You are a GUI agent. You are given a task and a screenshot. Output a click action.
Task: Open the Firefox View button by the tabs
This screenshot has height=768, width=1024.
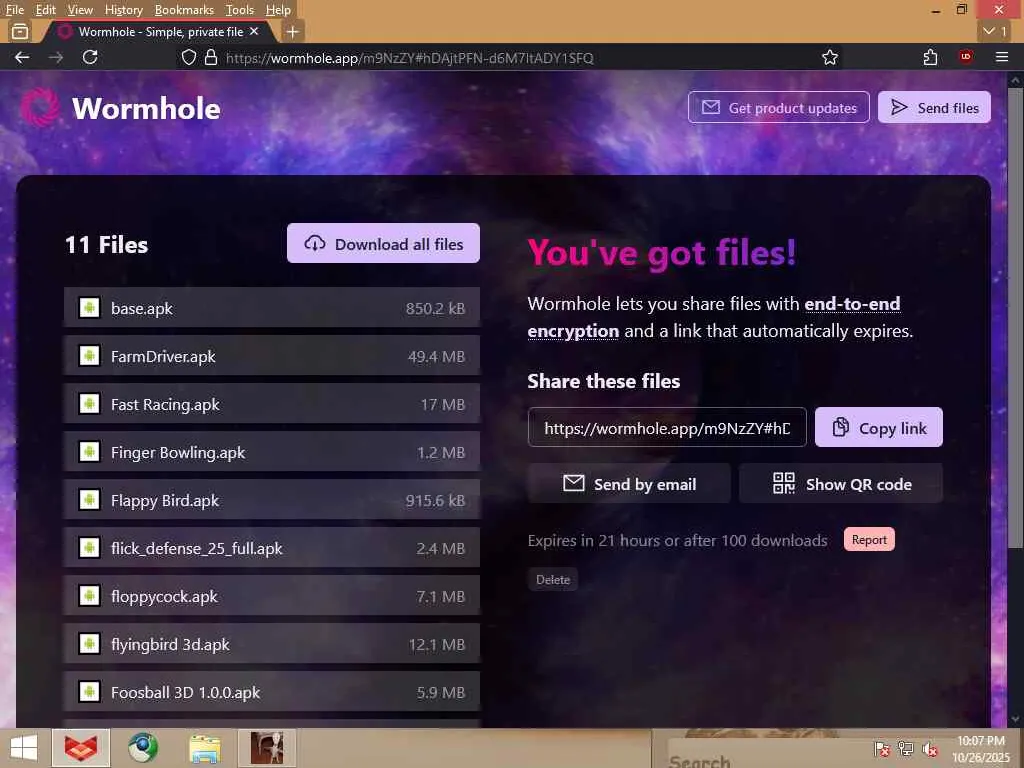tap(20, 31)
